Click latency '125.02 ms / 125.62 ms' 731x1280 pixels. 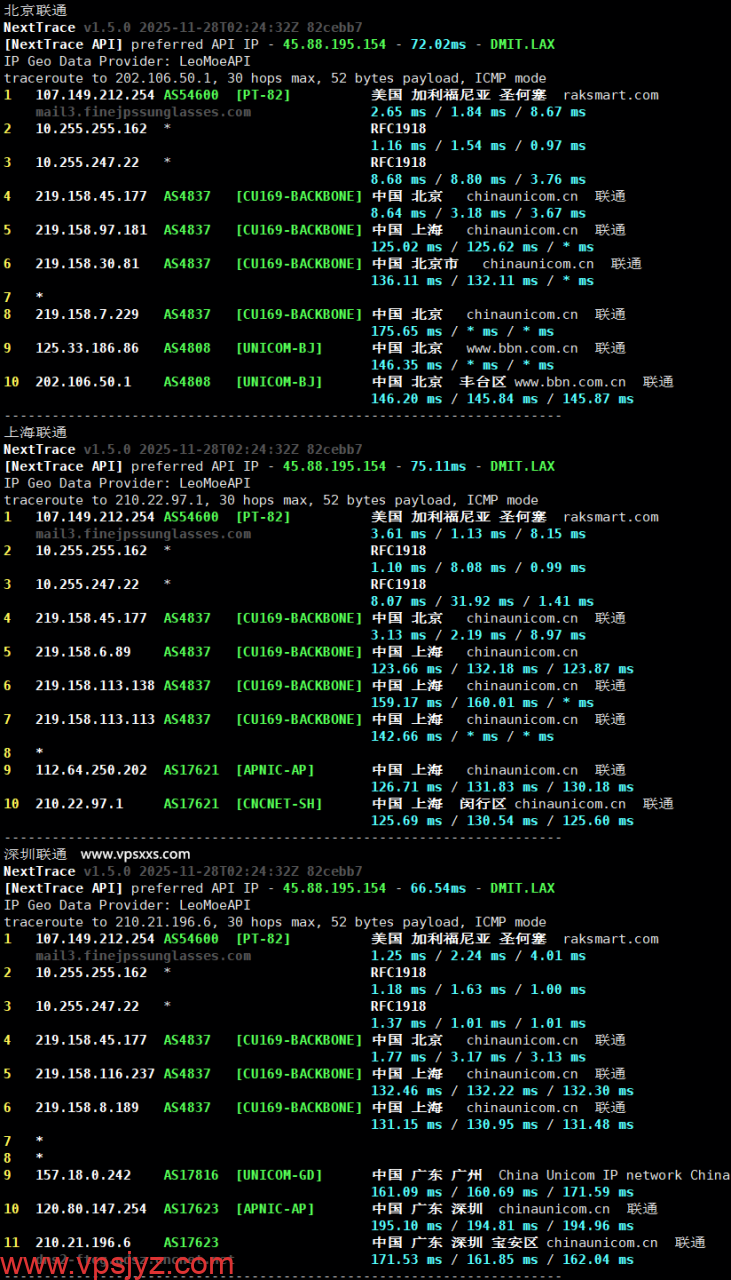(455, 247)
